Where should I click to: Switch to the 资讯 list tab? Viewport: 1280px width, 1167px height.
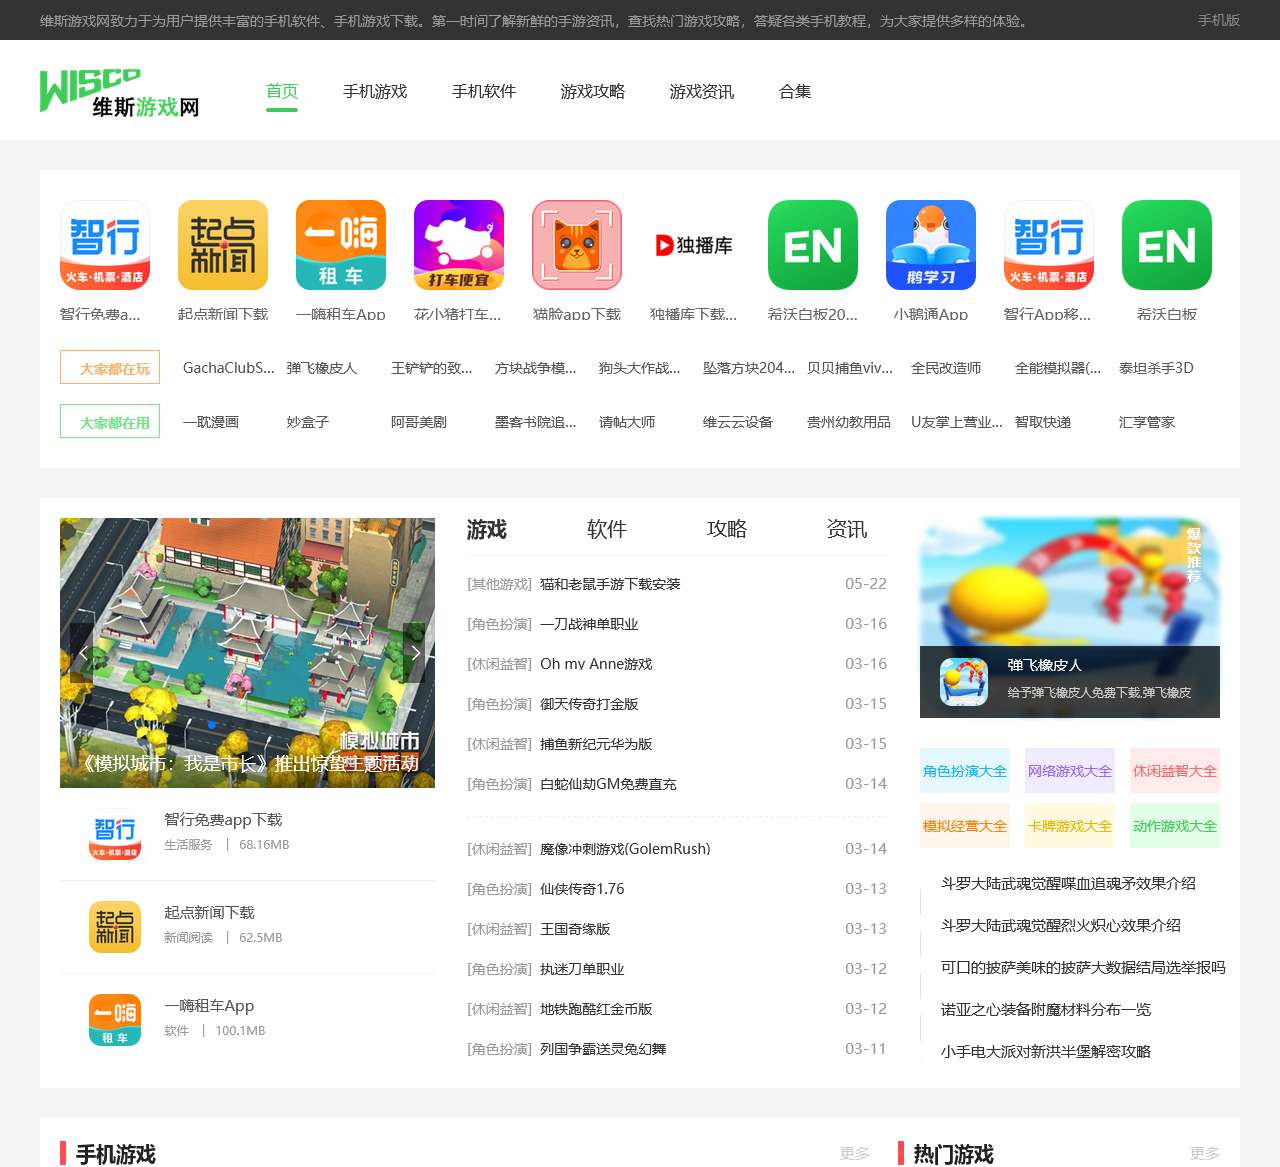coord(847,529)
